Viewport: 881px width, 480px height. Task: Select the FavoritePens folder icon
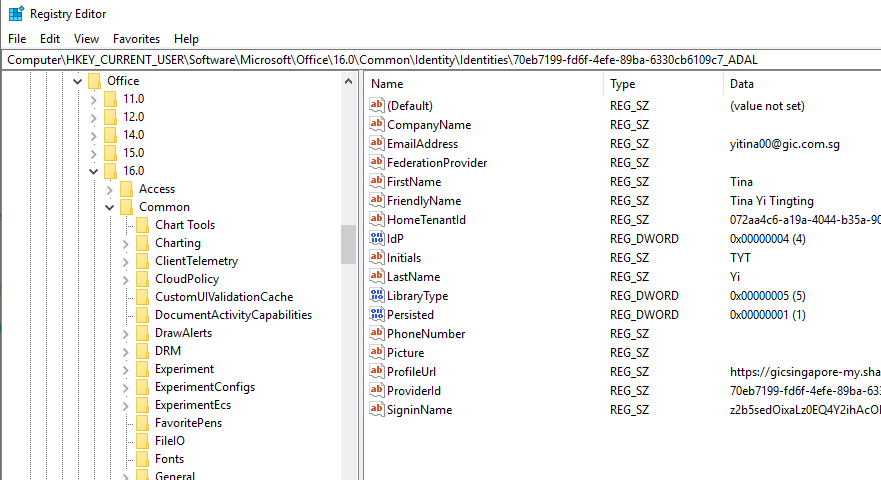click(143, 423)
